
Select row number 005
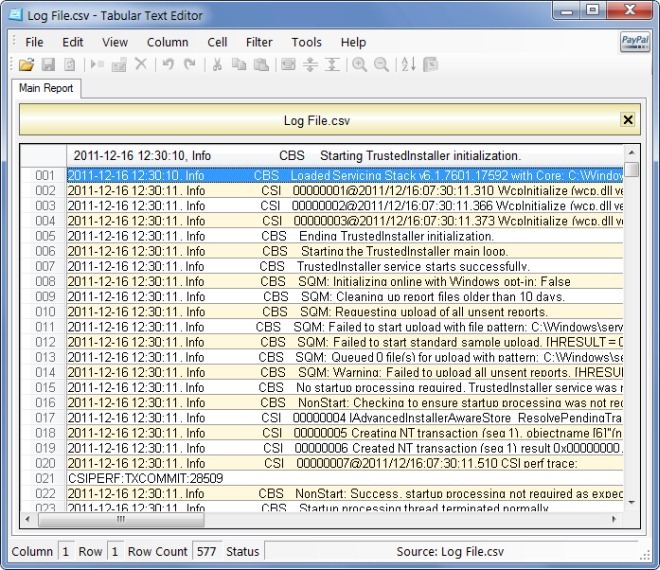click(44, 236)
